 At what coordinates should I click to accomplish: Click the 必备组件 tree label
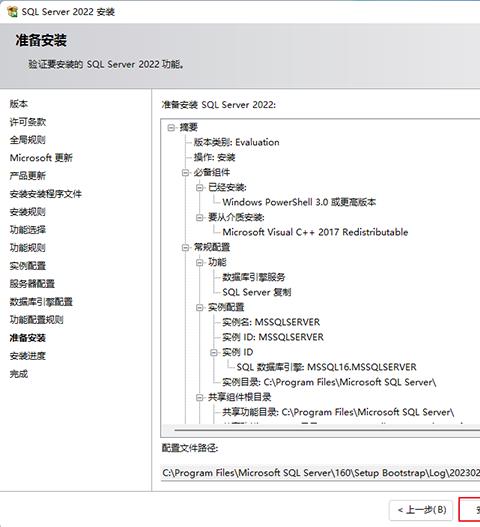pos(212,172)
